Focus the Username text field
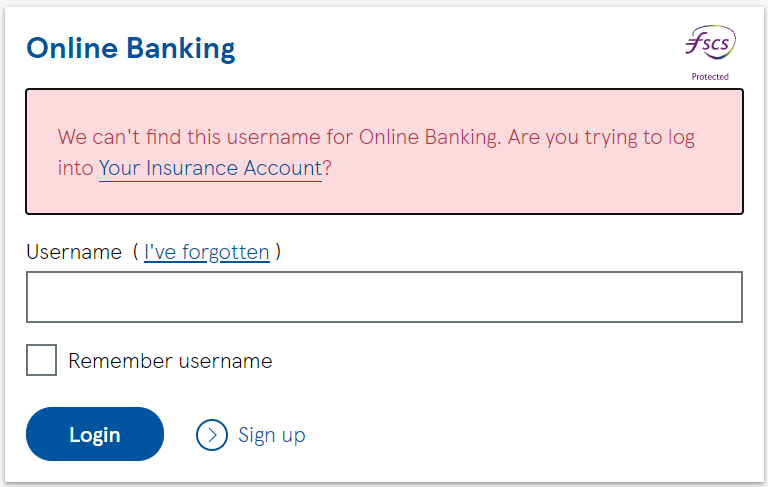 384,297
